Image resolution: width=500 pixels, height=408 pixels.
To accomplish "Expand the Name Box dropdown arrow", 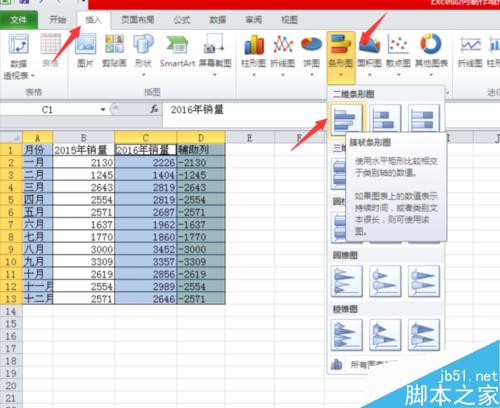I will click(103, 109).
